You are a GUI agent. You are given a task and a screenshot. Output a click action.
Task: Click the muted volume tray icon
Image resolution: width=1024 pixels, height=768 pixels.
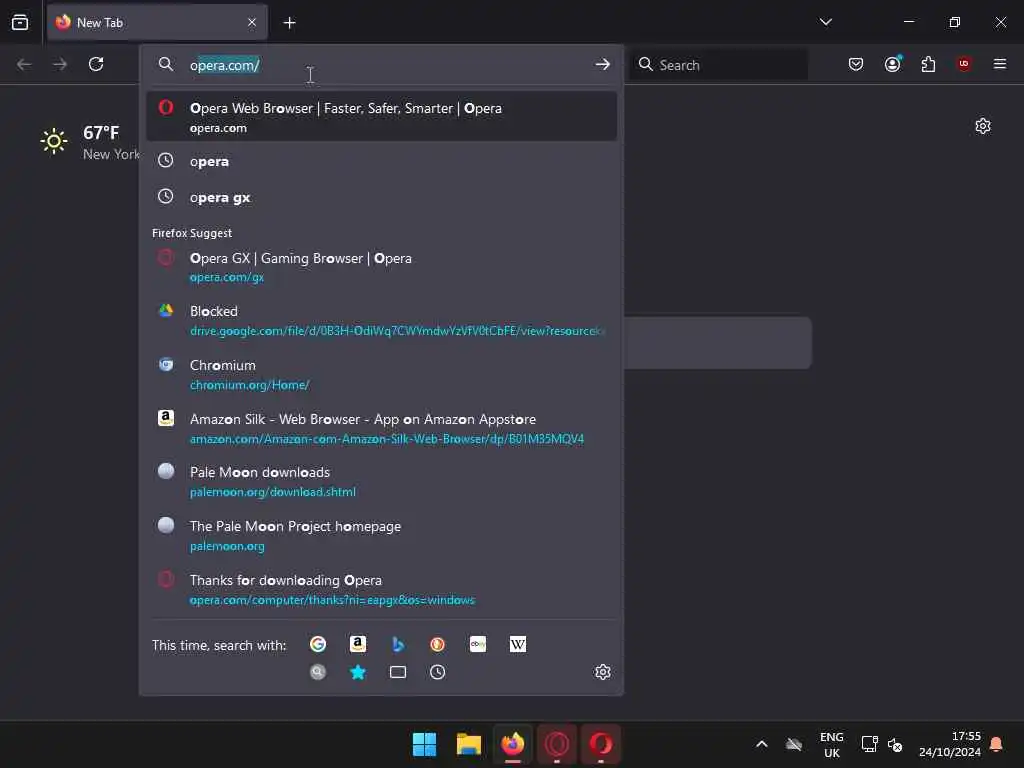click(895, 744)
